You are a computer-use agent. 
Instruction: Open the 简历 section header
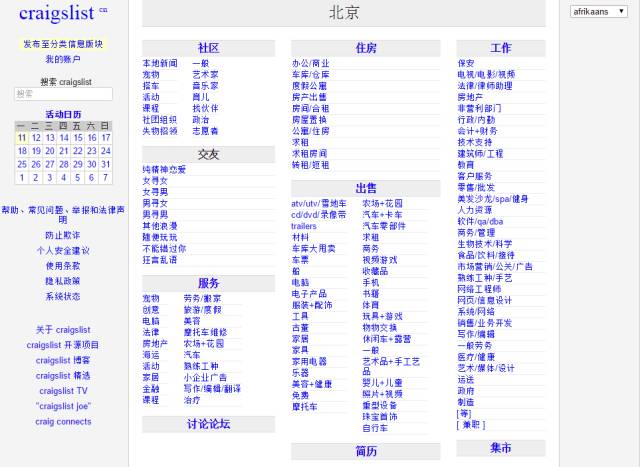pos(366,451)
